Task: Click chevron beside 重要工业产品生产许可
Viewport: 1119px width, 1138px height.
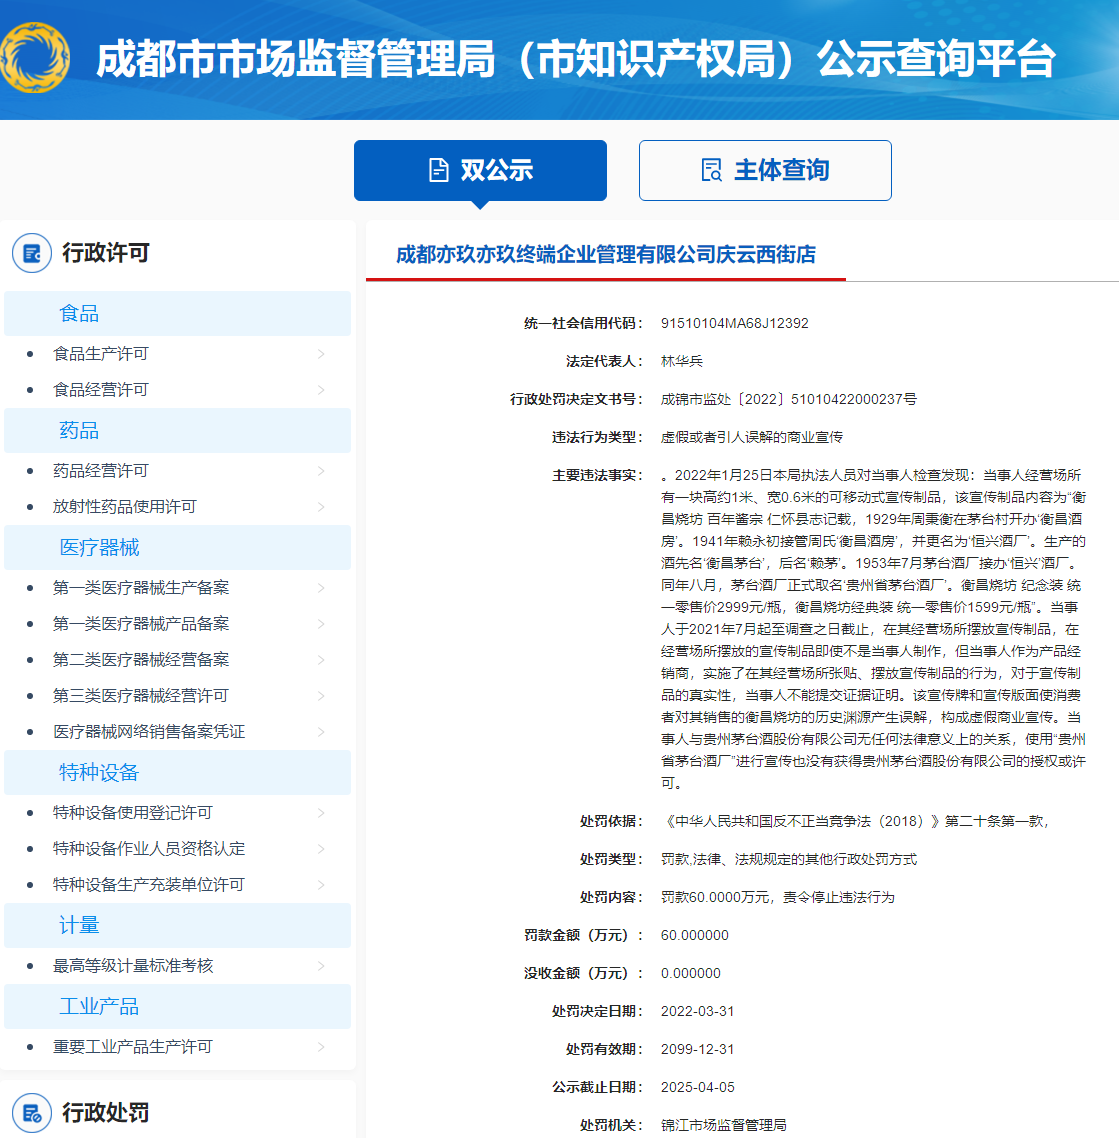Action: click(321, 1047)
